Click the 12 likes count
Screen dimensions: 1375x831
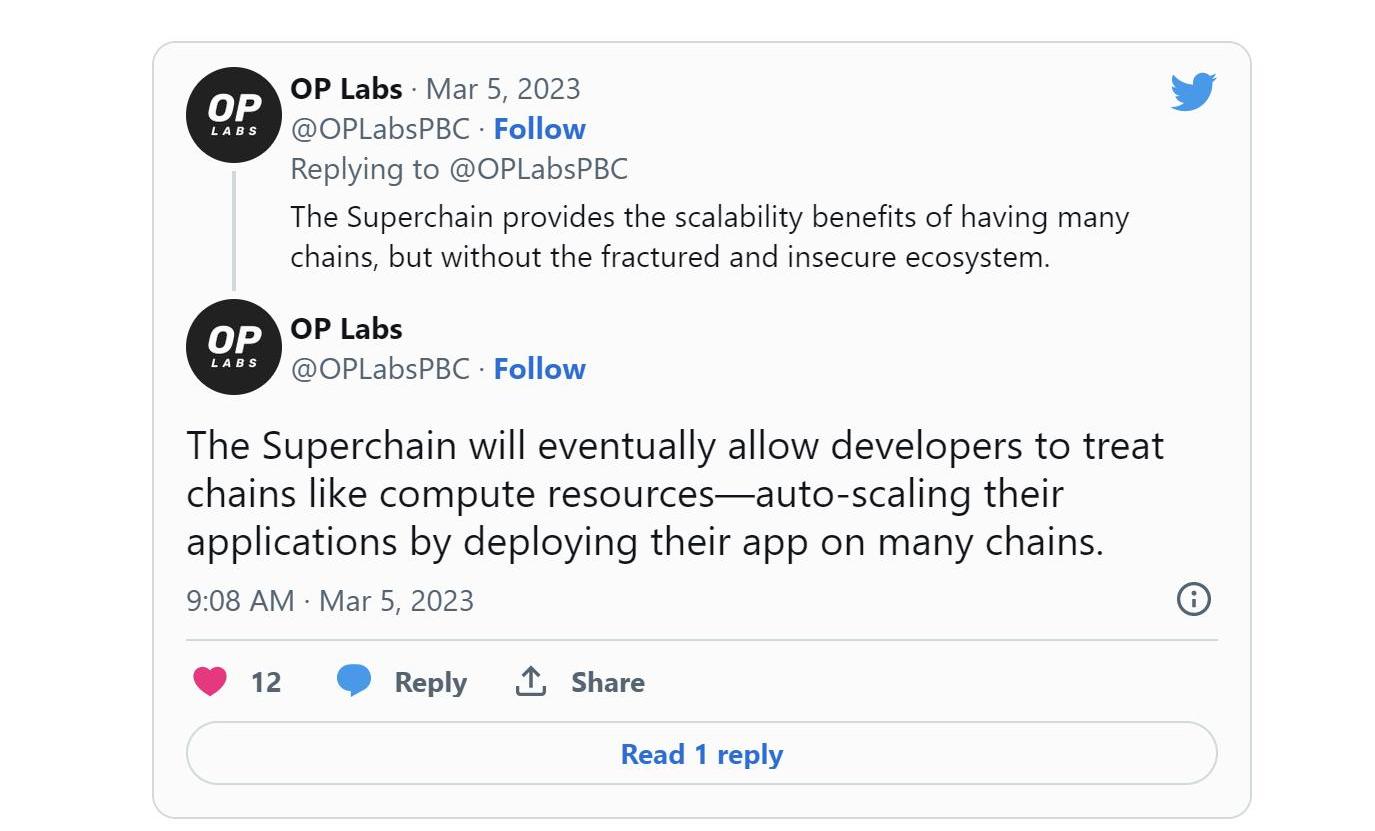[x=265, y=682]
